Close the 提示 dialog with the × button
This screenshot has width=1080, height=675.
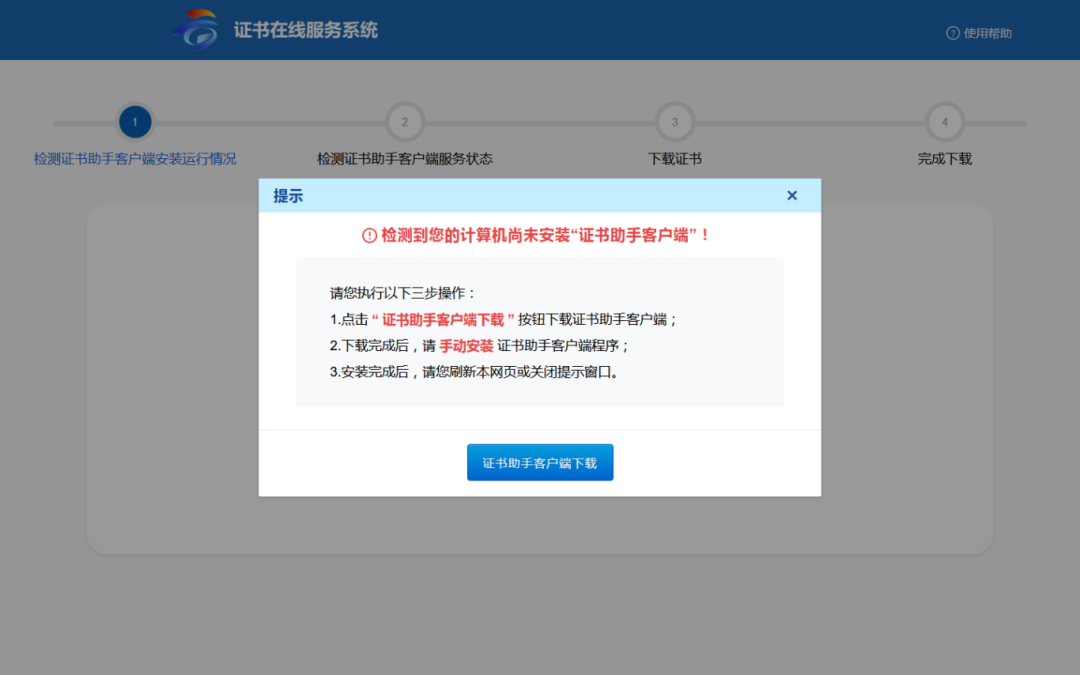point(792,195)
